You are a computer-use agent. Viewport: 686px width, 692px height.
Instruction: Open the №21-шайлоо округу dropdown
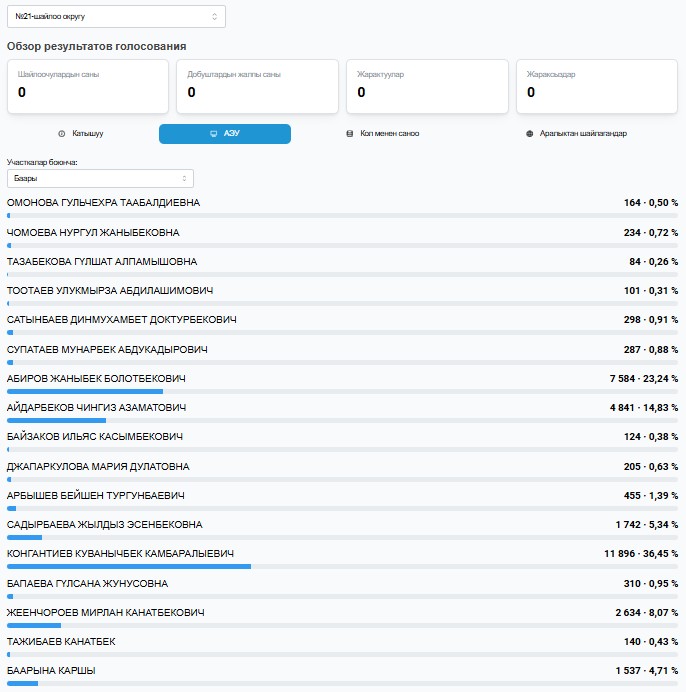click(116, 16)
